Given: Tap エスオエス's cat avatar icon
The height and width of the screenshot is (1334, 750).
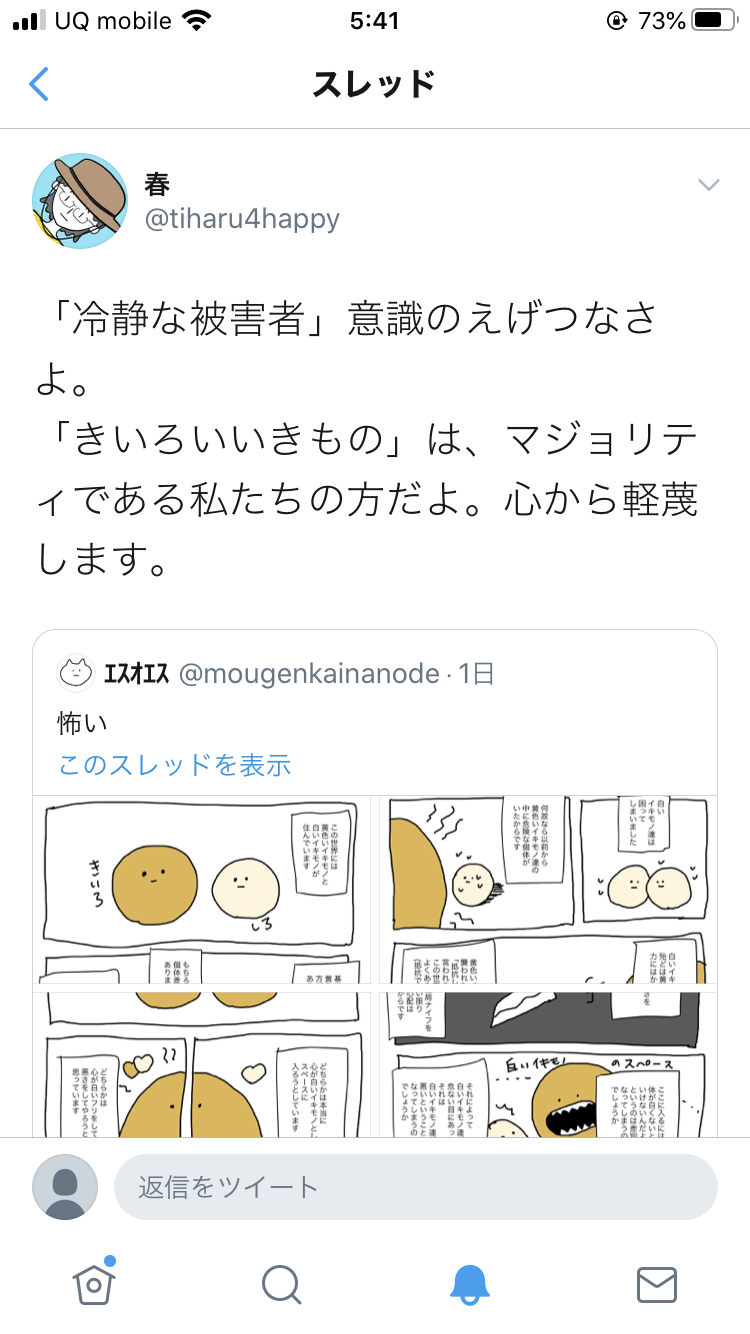Looking at the screenshot, I should click(x=75, y=674).
